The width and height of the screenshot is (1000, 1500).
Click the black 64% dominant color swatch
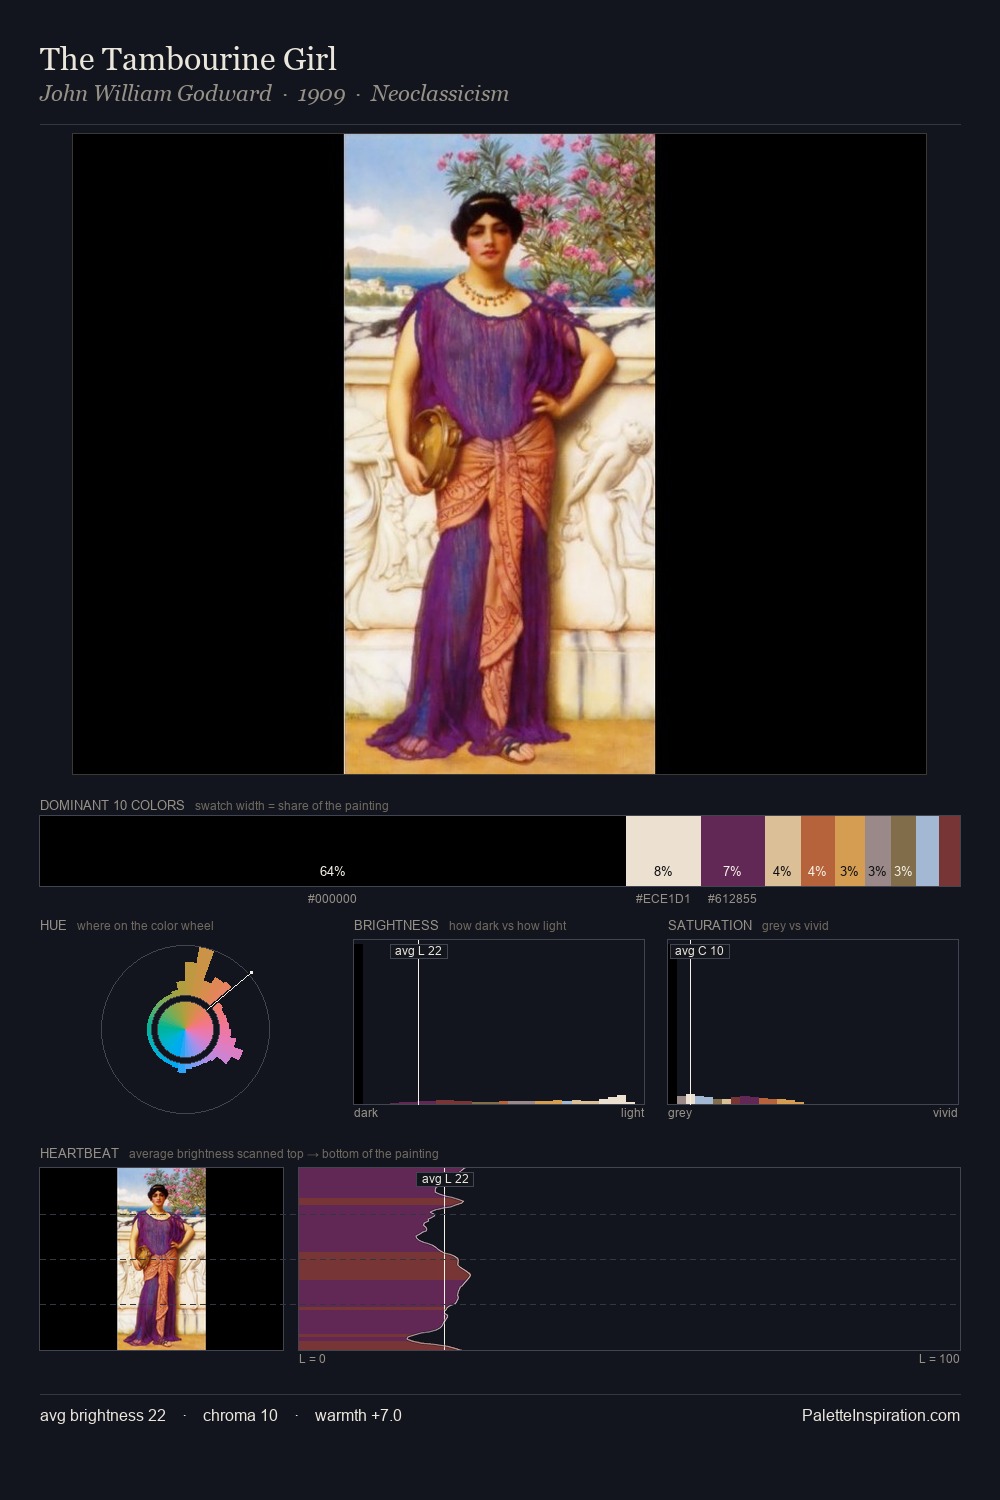(333, 851)
